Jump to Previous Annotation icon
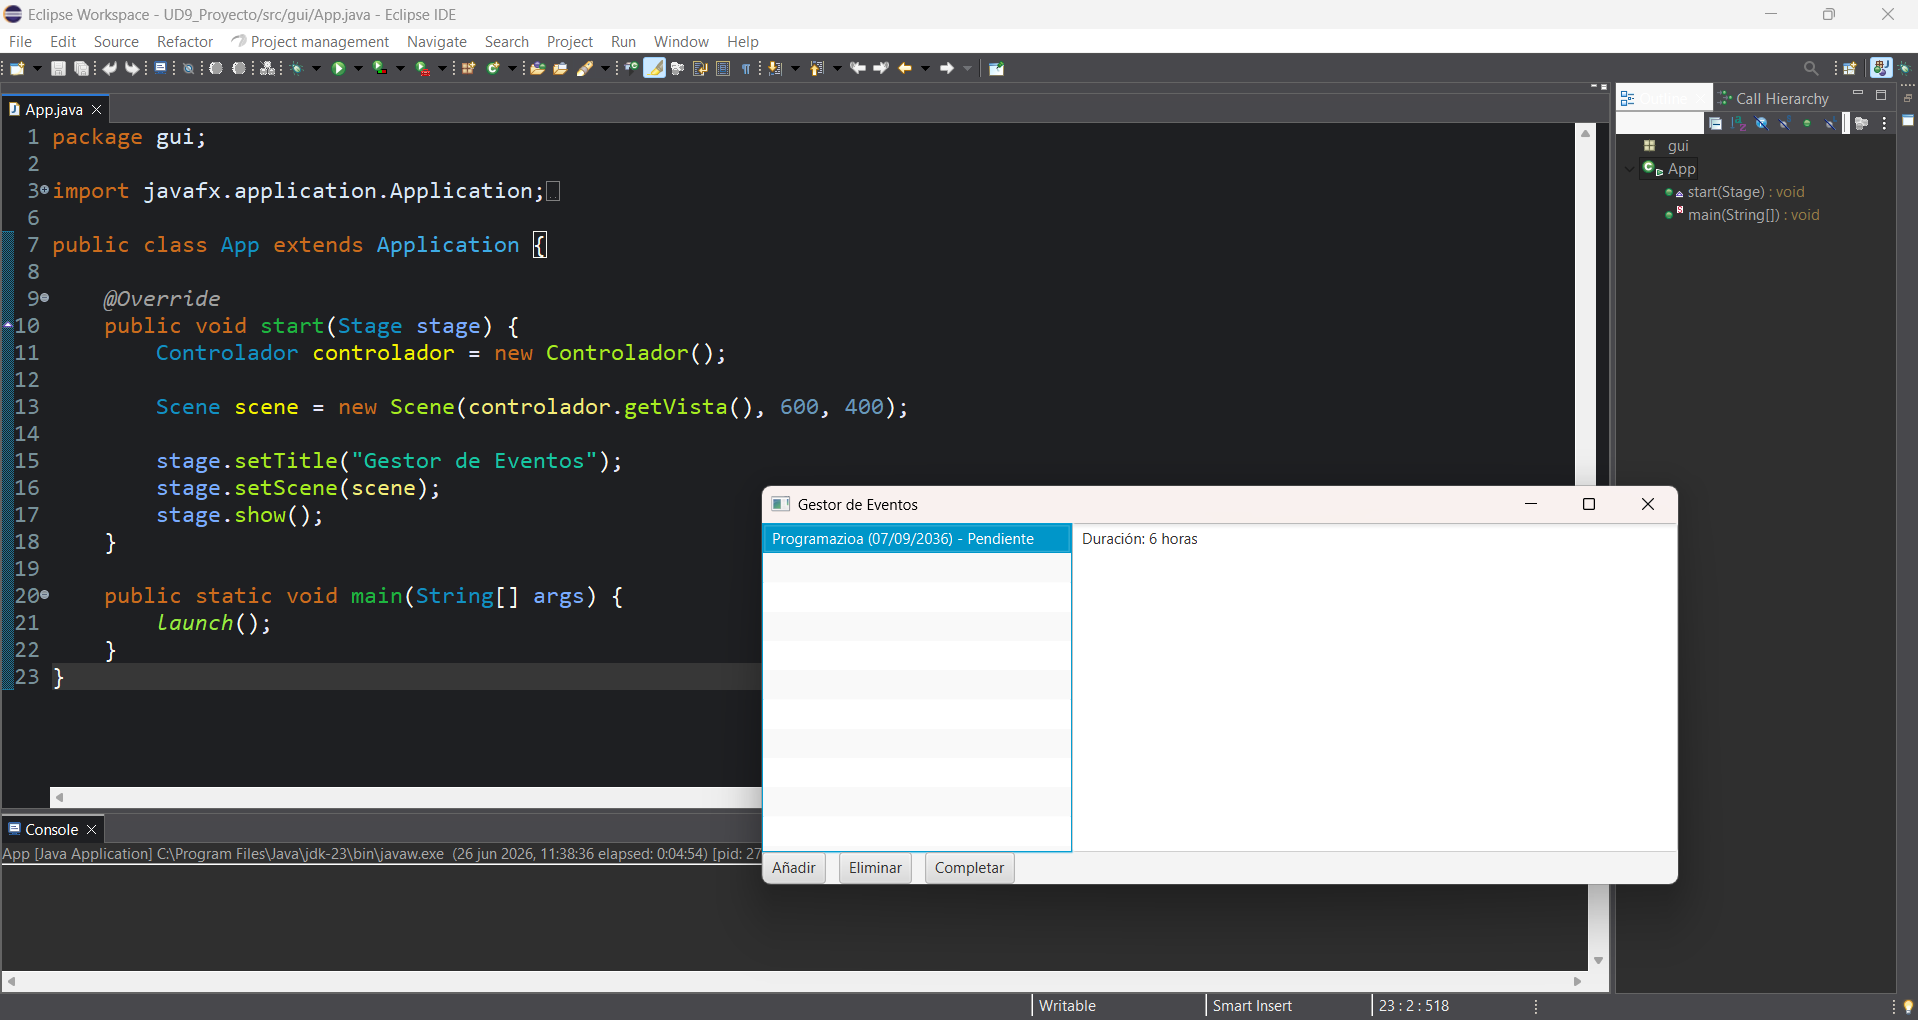Screen dimensions: 1918x1020 click(816, 68)
